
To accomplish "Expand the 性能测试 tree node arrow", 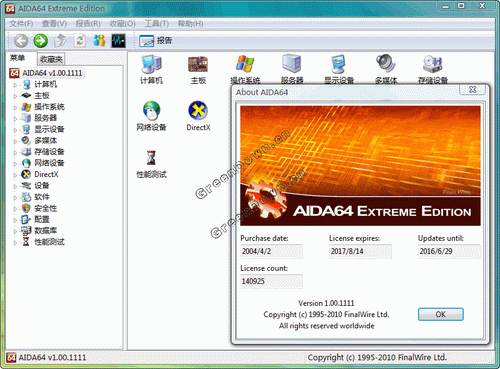I will [15, 243].
